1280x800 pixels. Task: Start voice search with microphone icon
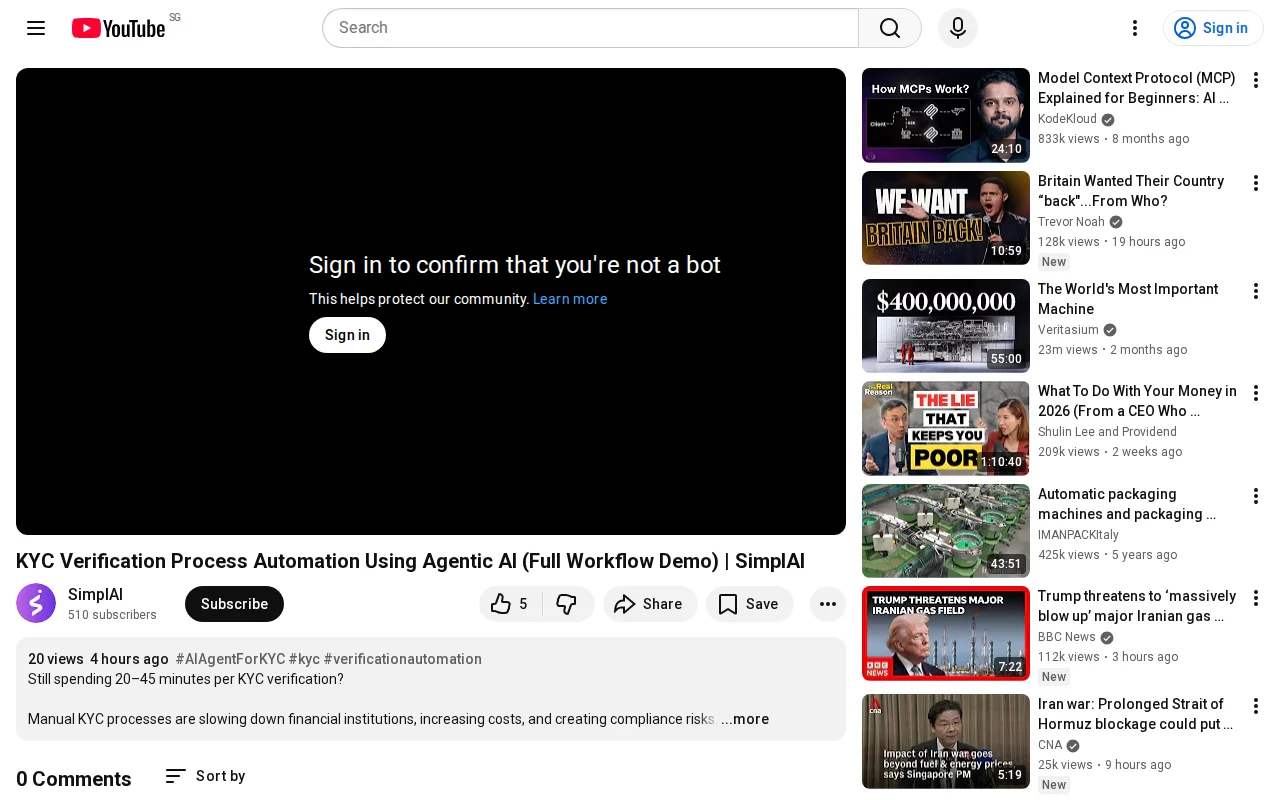(x=958, y=28)
